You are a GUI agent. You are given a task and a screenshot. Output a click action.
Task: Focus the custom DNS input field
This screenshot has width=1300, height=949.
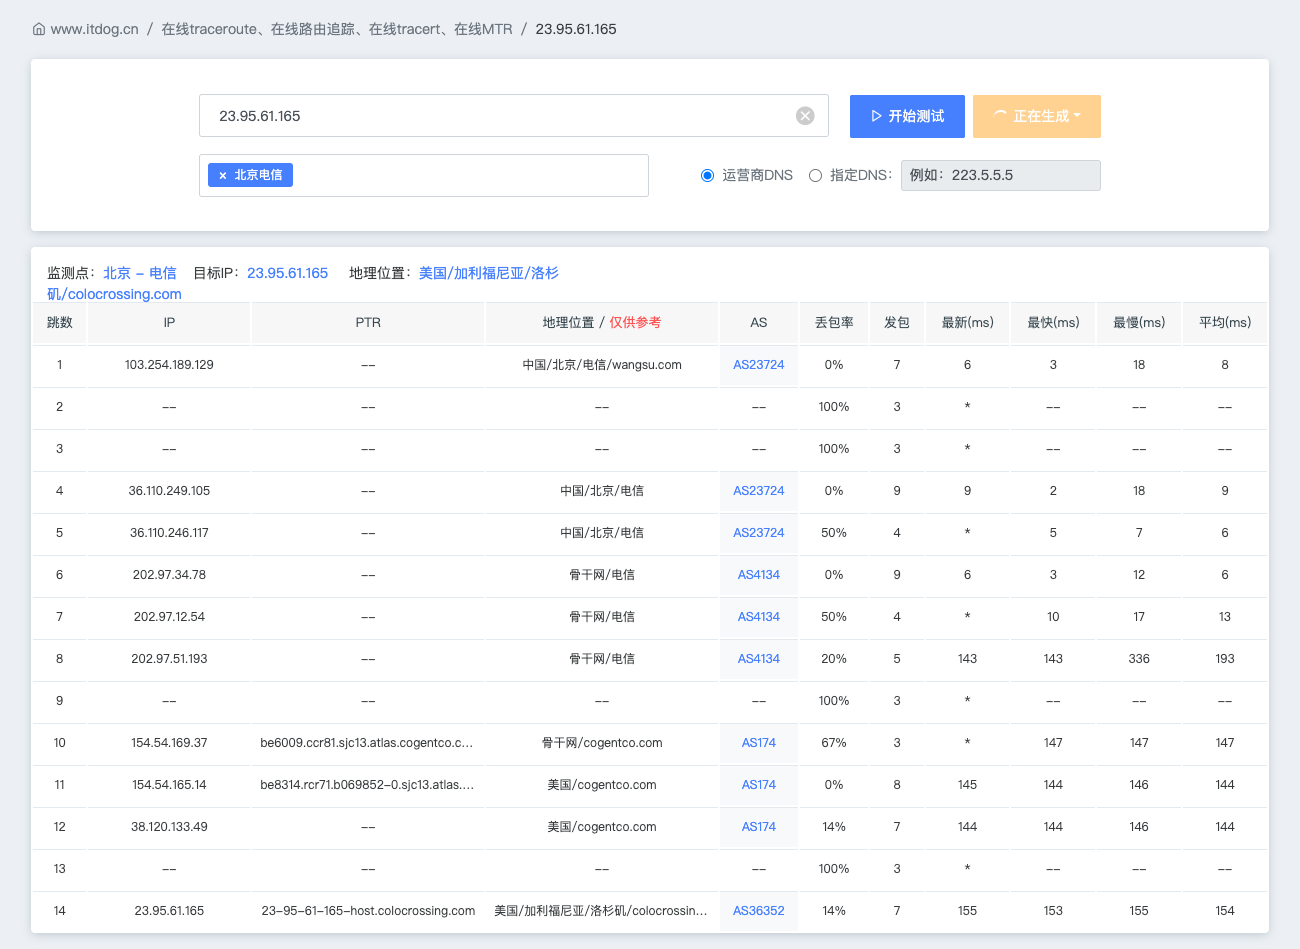[x=1001, y=175]
